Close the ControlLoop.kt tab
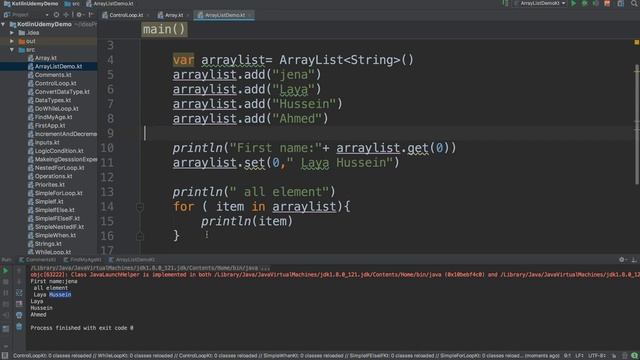The height and width of the screenshot is (360, 640). pyautogui.click(x=148, y=16)
